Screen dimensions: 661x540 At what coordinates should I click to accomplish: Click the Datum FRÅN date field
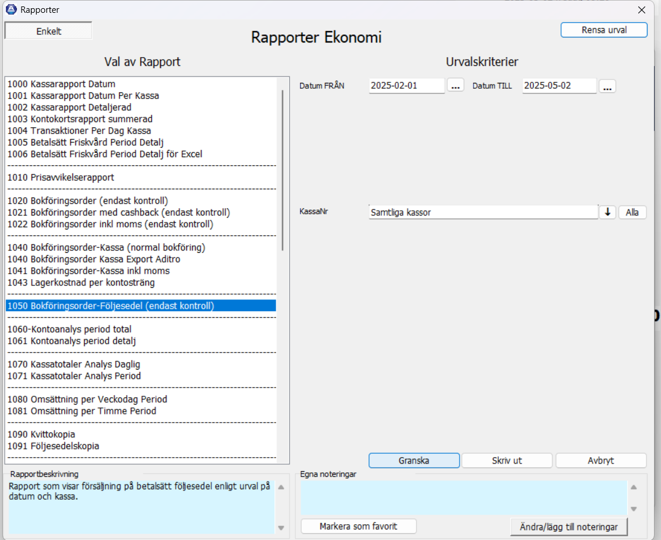click(406, 86)
